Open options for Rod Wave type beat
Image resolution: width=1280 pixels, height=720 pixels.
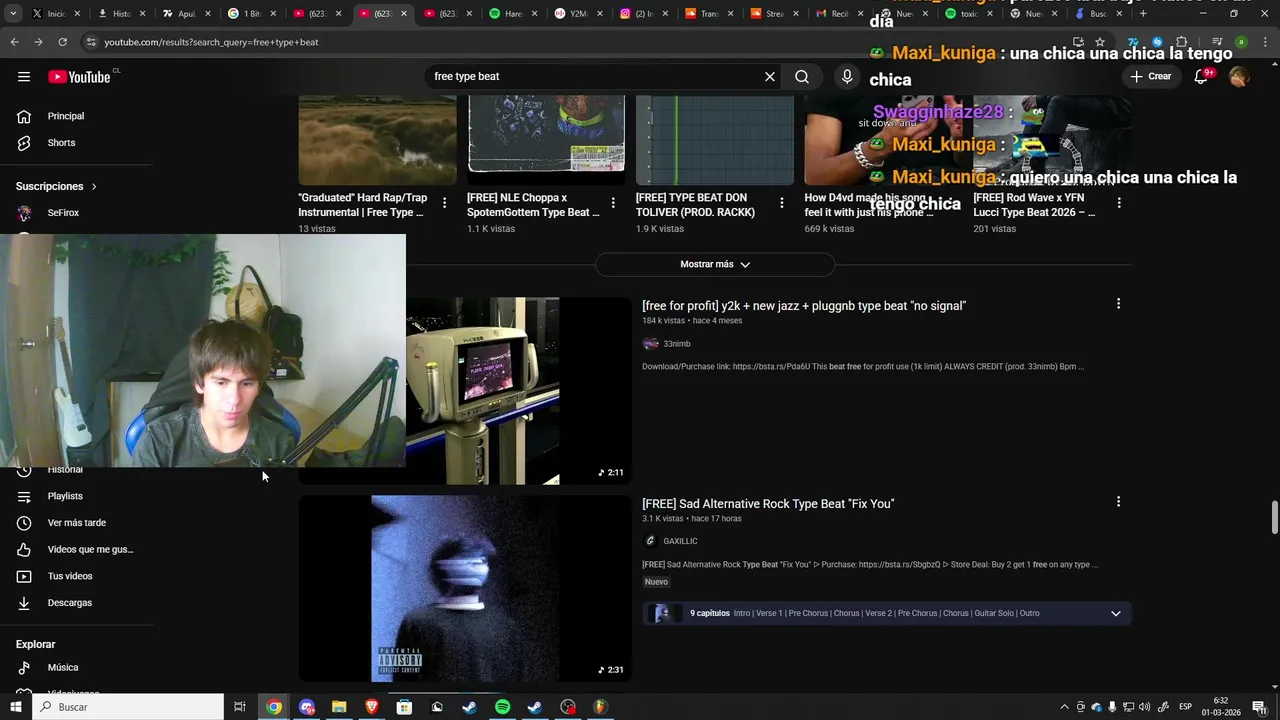point(1118,203)
